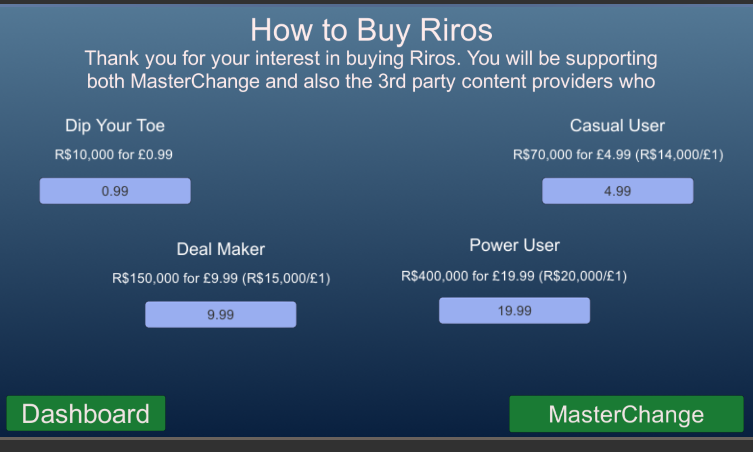Image resolution: width=753 pixels, height=452 pixels.
Task: Select the 19.99 Power User button
Action: click(x=514, y=311)
